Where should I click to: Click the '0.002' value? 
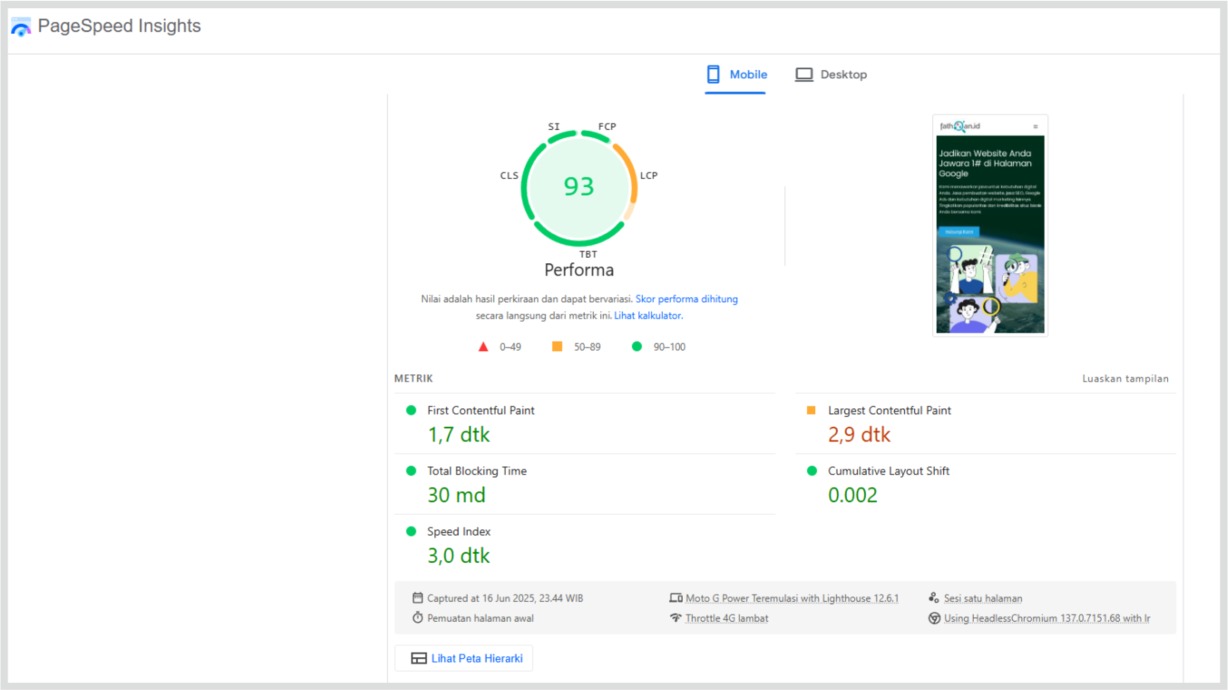[853, 495]
